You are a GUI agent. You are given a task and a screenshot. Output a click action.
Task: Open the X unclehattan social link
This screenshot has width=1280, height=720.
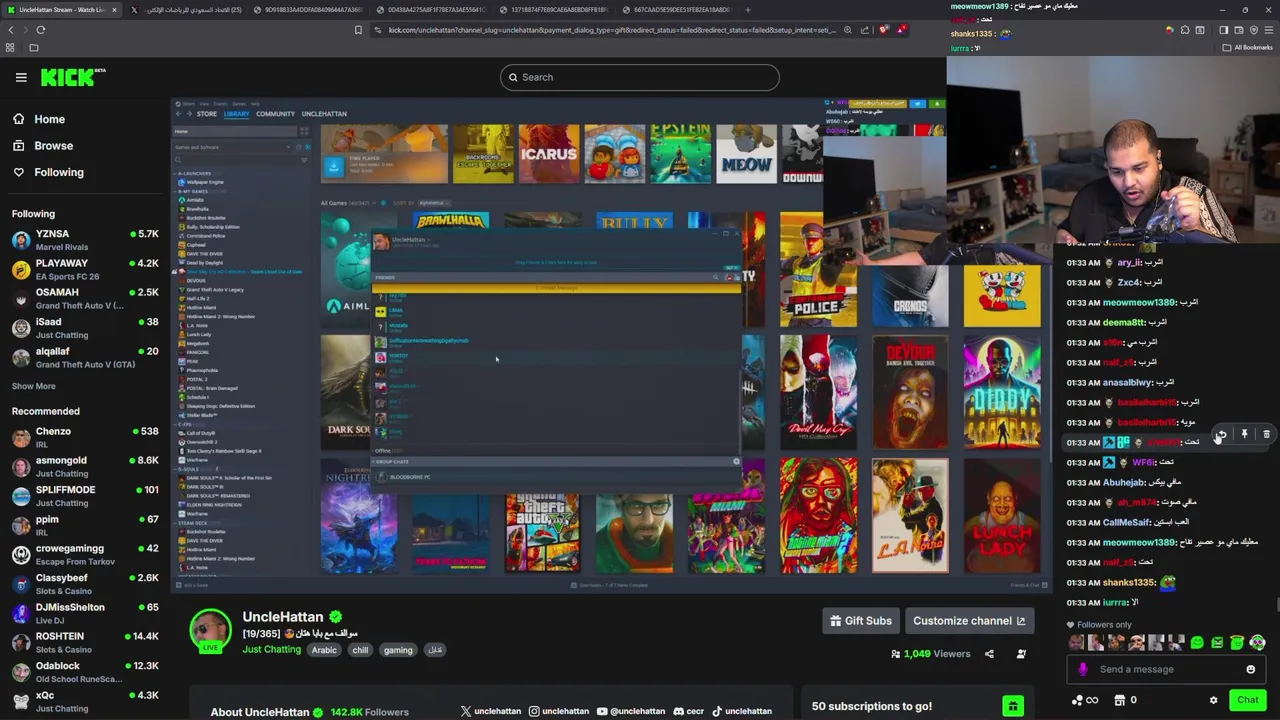[491, 711]
